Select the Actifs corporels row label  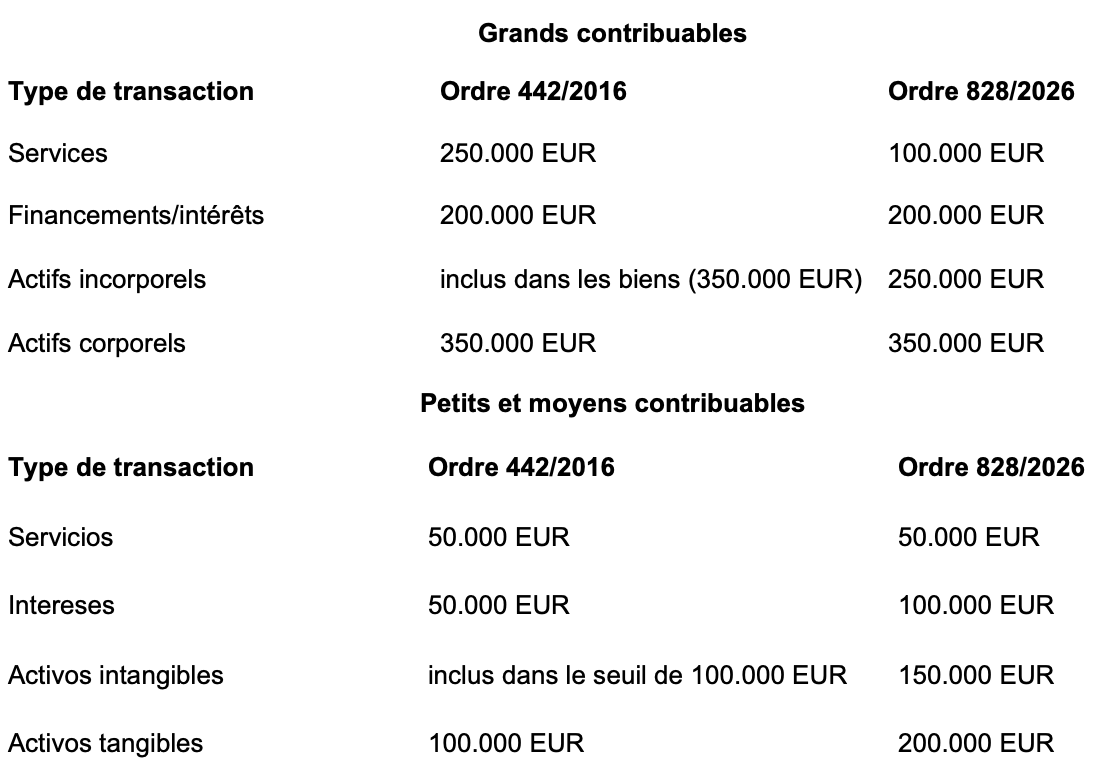pyautogui.click(x=97, y=343)
